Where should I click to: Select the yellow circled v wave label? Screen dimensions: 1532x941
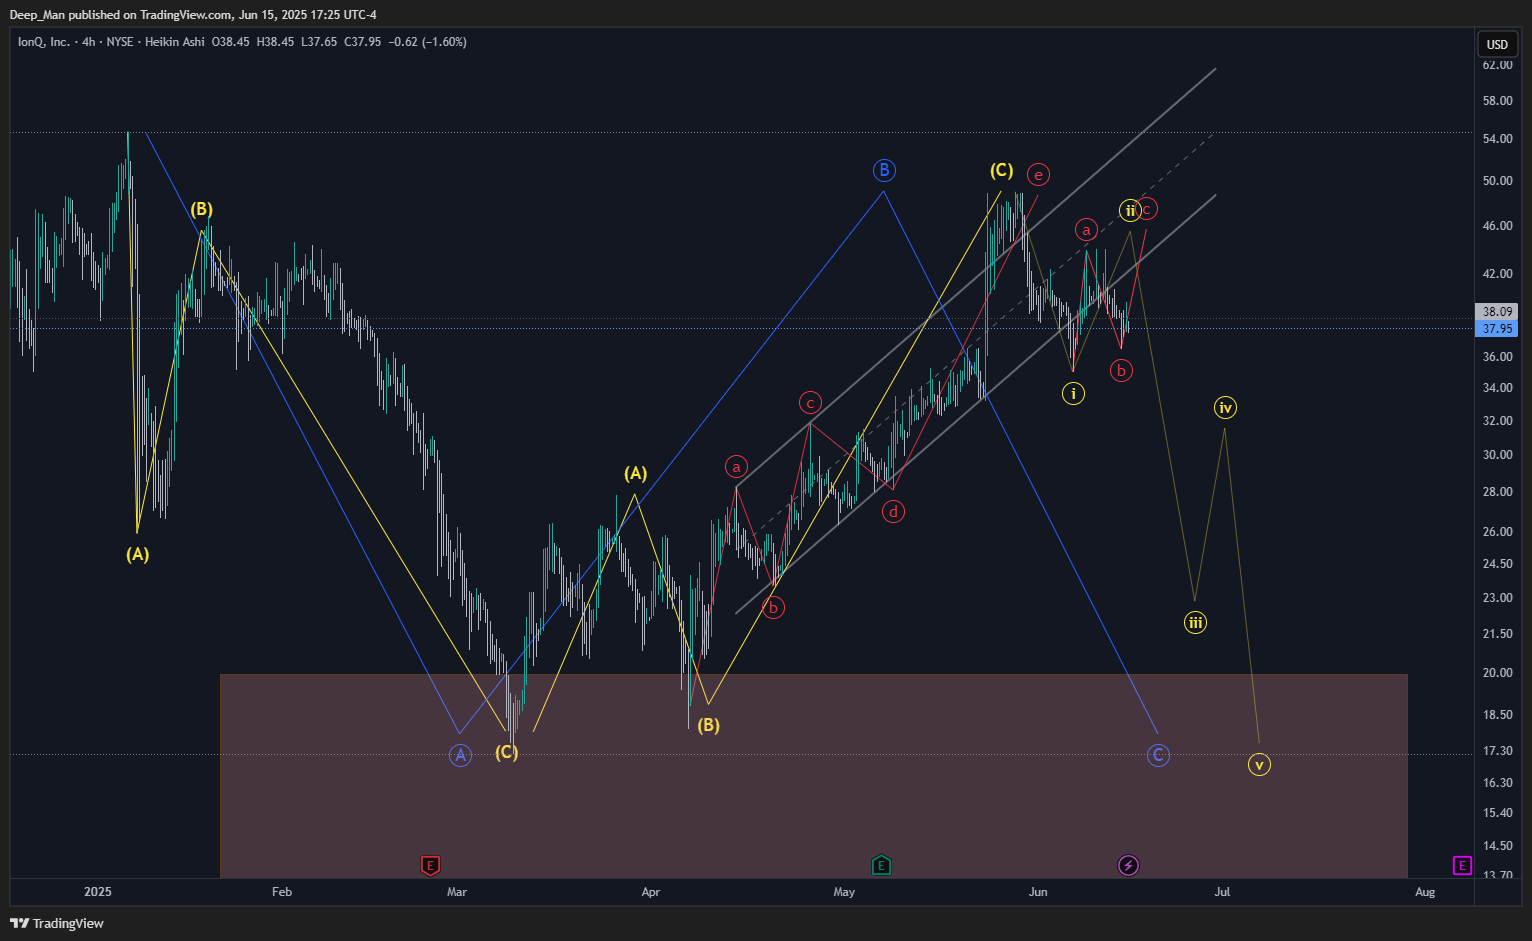coord(1259,765)
